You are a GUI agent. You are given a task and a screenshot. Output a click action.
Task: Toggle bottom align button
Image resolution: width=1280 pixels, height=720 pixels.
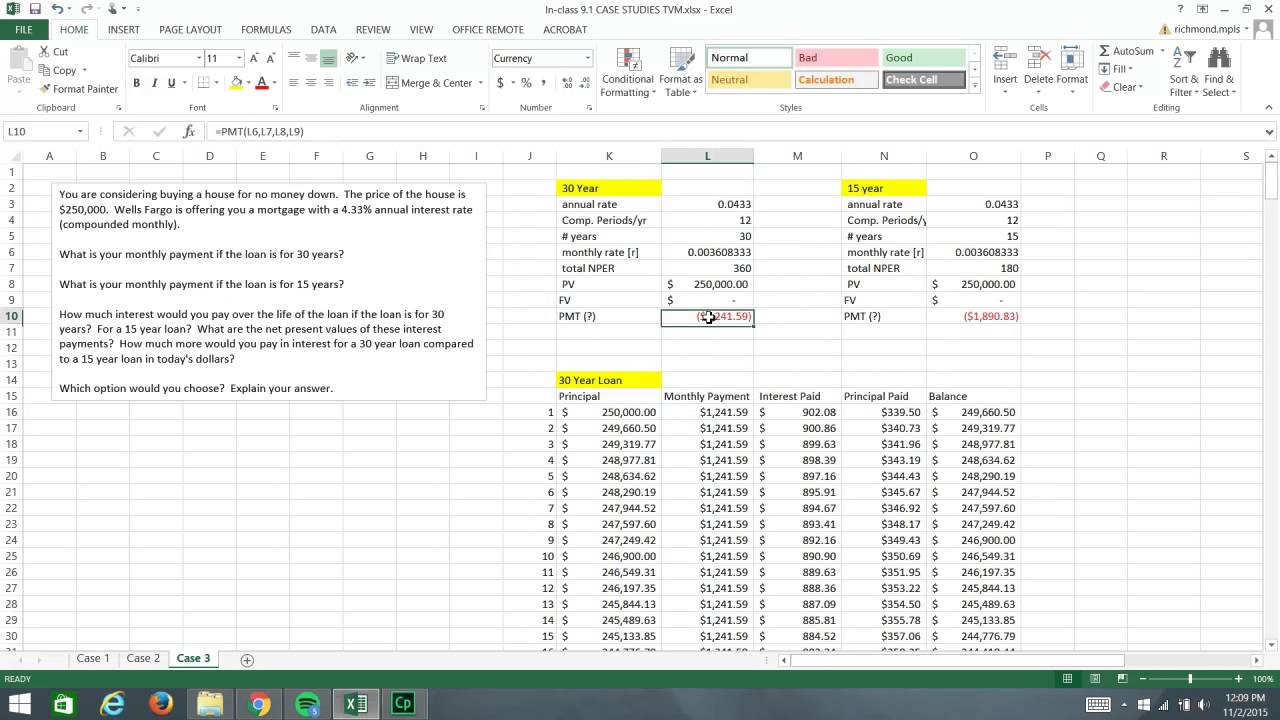pyautogui.click(x=328, y=58)
